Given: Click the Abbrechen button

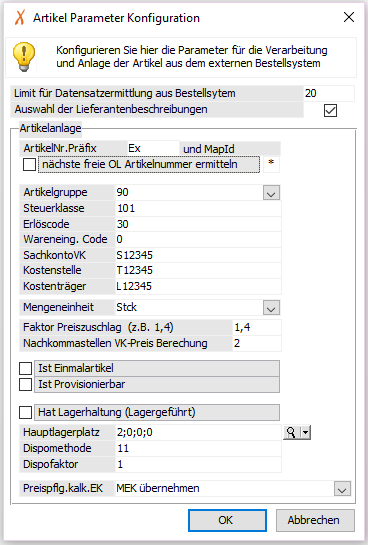Looking at the screenshot, I should (x=315, y=520).
